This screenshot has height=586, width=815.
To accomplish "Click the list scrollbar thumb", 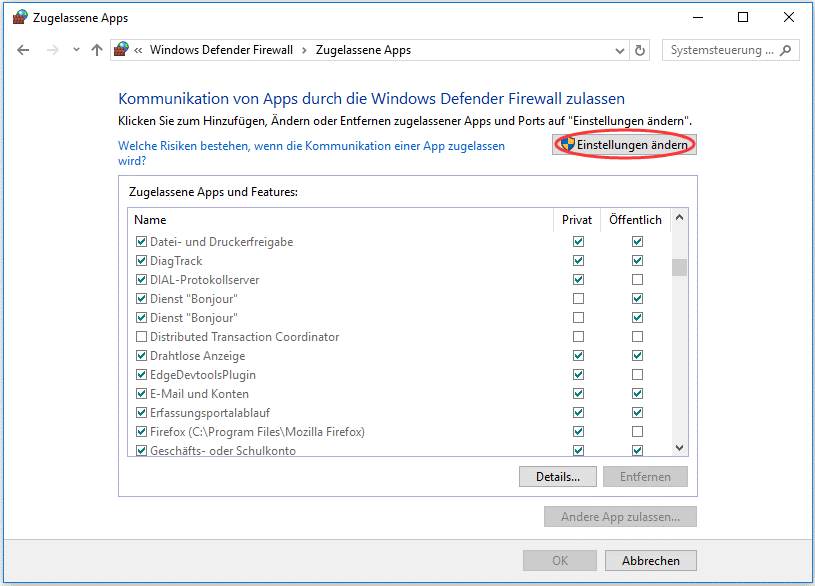I will (679, 267).
